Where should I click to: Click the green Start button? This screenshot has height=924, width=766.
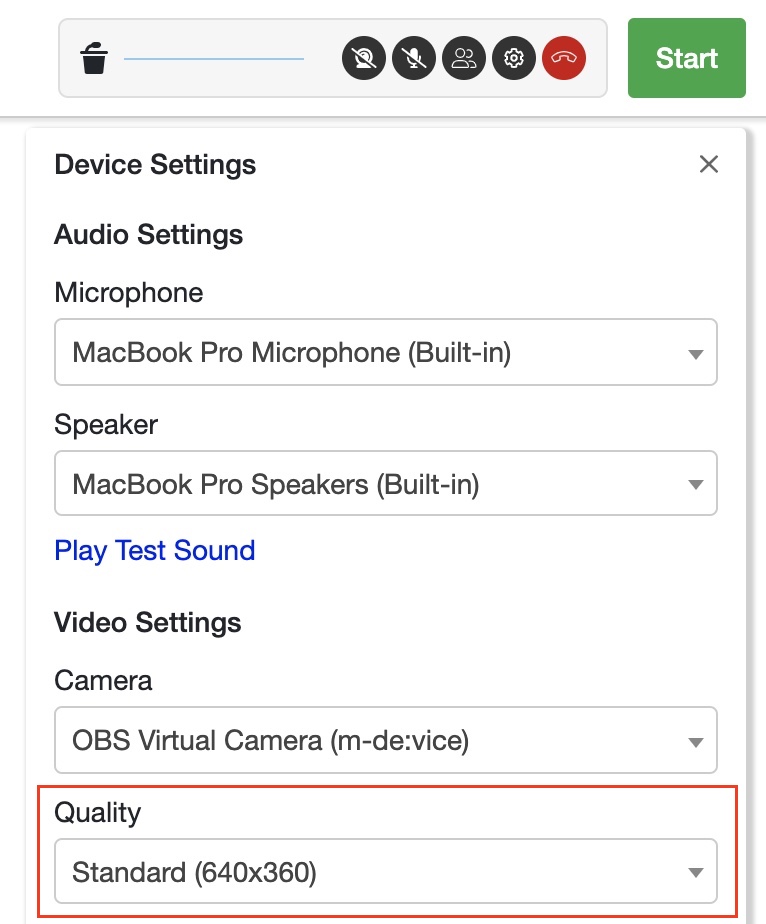686,58
